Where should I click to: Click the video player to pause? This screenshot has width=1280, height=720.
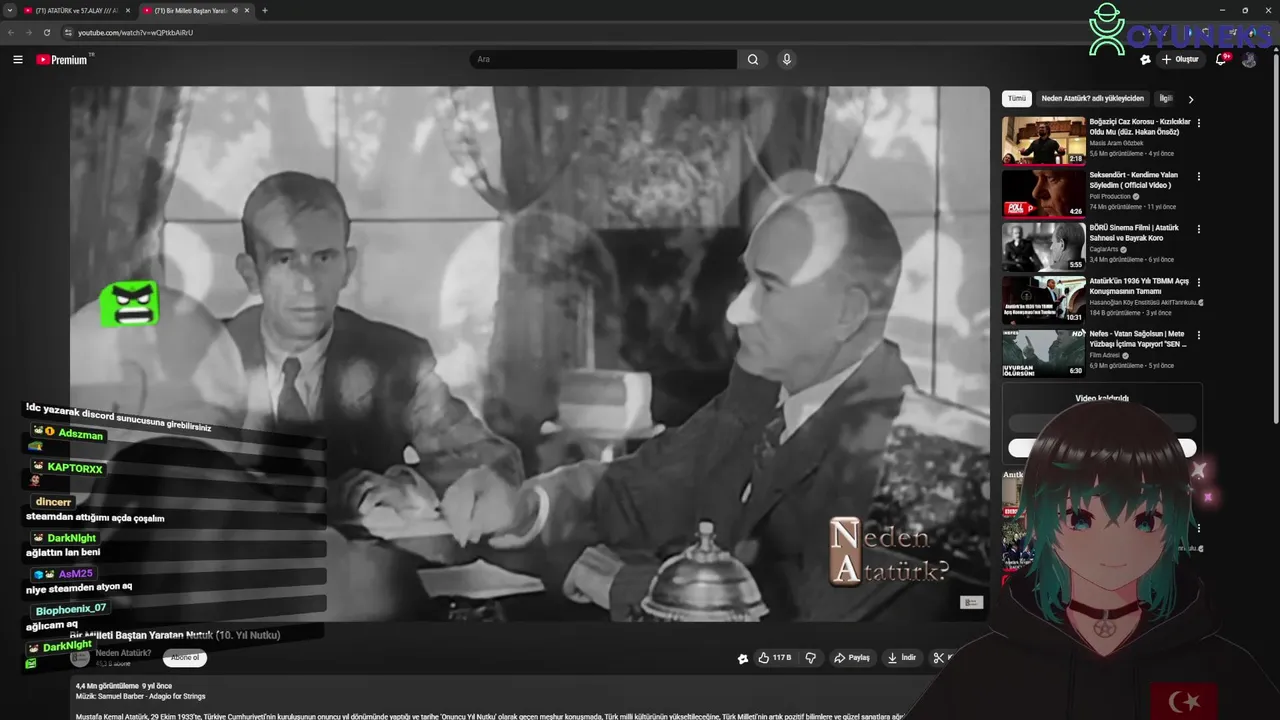tap(529, 354)
